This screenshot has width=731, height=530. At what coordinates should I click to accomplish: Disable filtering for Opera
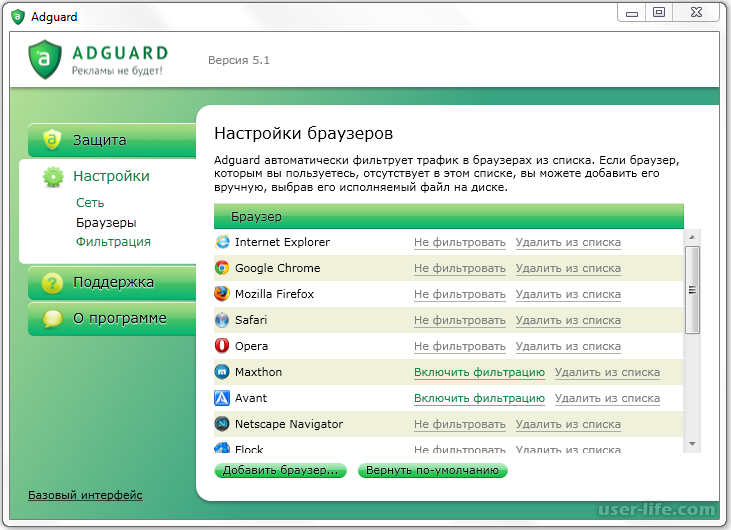coord(460,346)
